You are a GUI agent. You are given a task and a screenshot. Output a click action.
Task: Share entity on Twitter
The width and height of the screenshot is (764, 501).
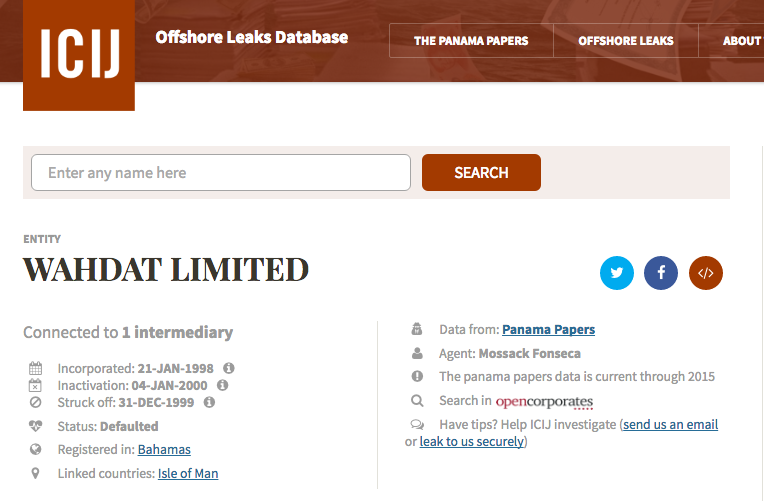(x=617, y=272)
